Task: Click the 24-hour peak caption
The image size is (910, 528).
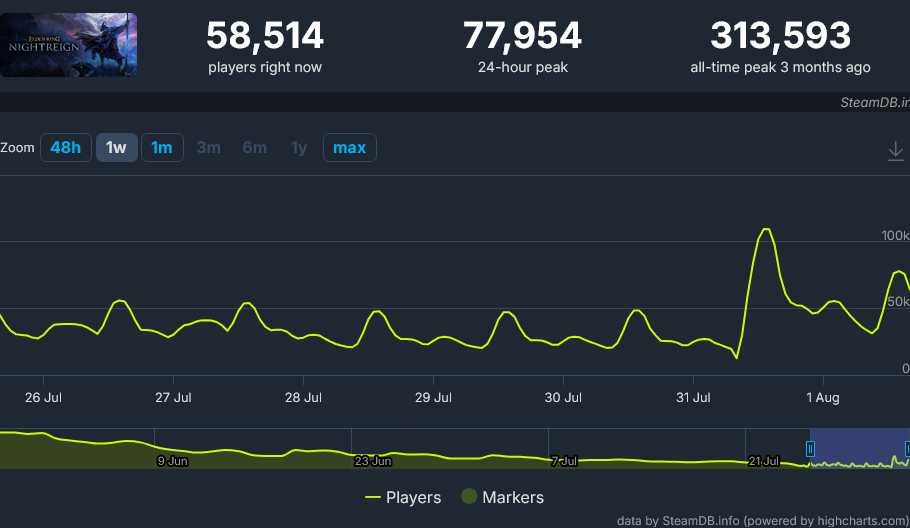Action: [x=522, y=67]
